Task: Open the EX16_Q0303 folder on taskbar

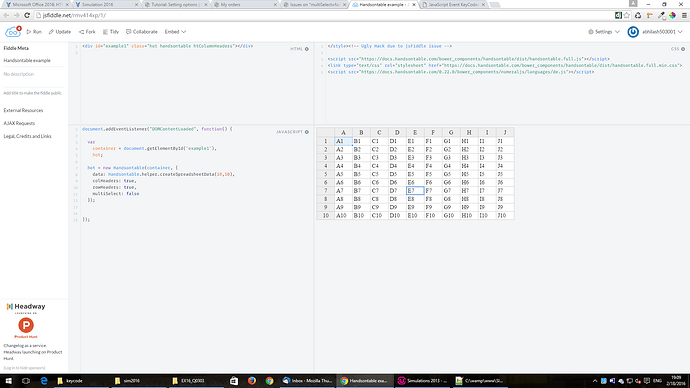Action: pyautogui.click(x=195, y=381)
